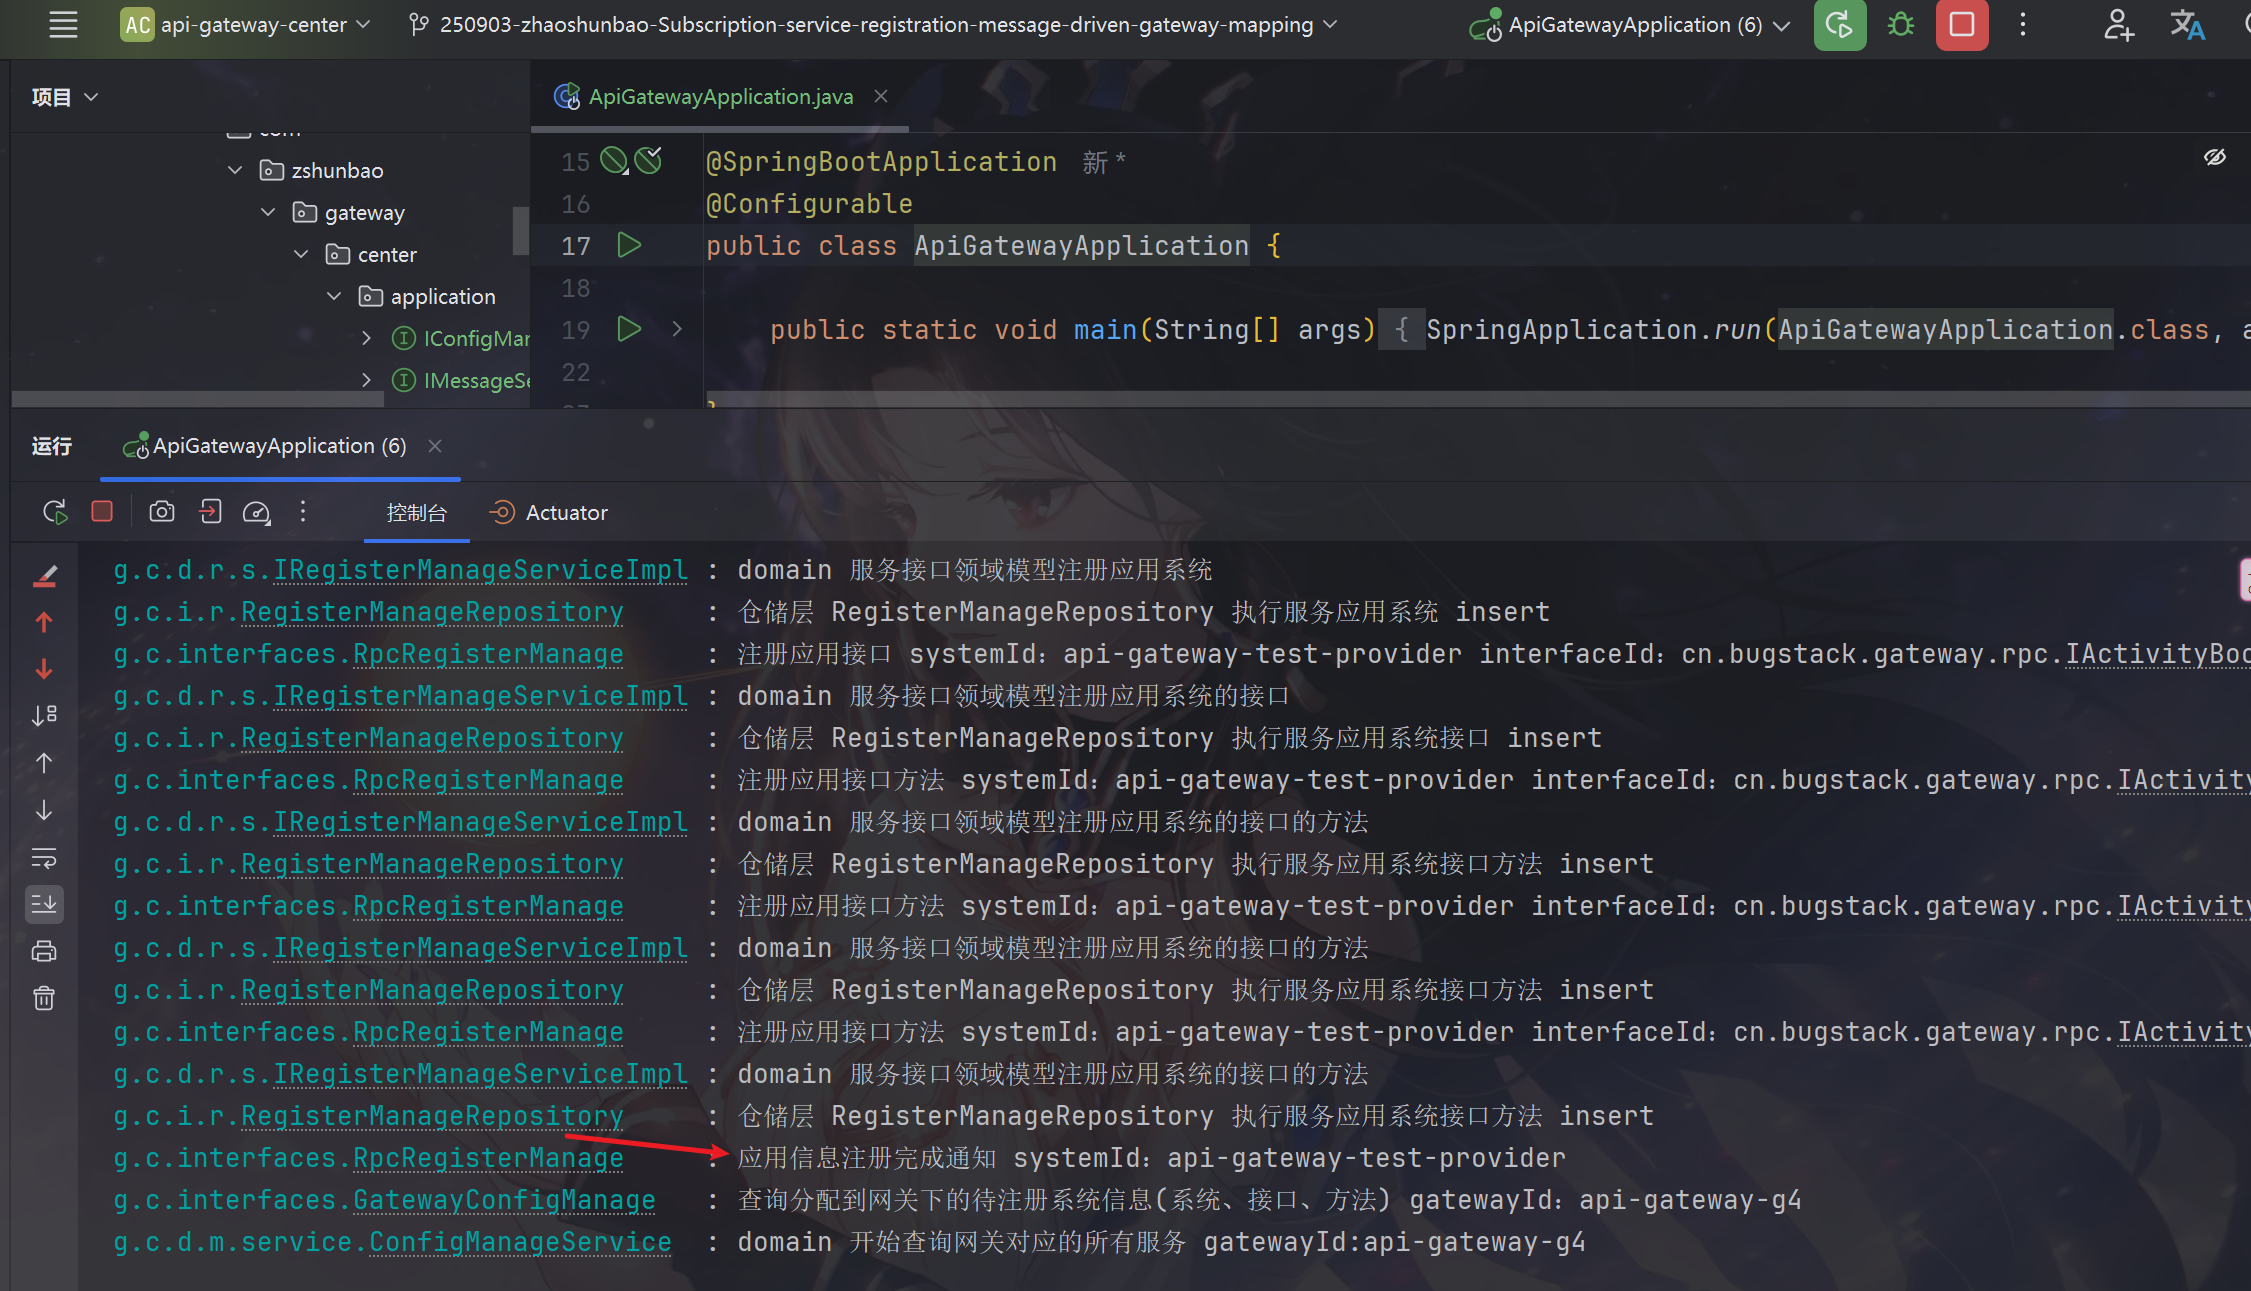This screenshot has width=2251, height=1291.
Task: Select the ApiGatewayApplication.java editor tab
Action: tap(719, 96)
